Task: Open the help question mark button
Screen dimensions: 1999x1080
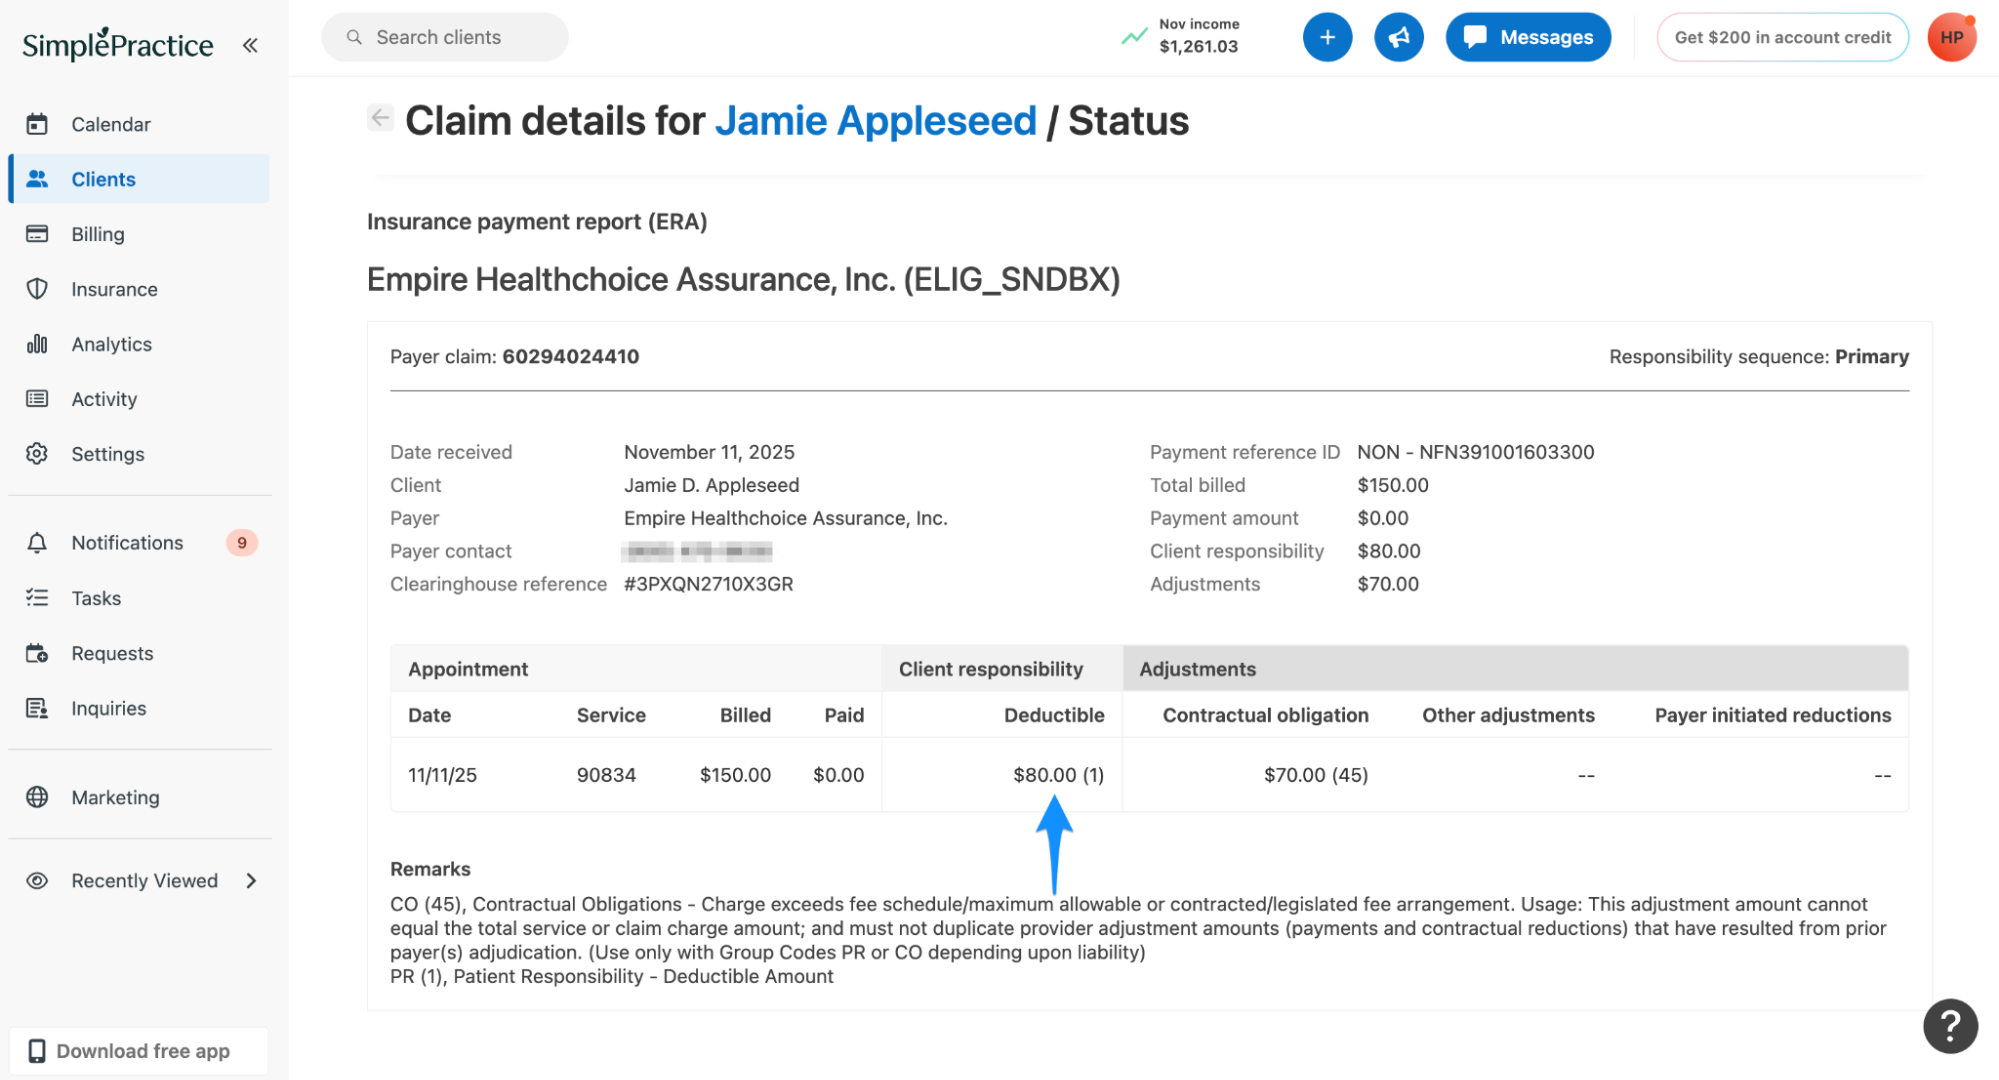Action: tap(1950, 1026)
